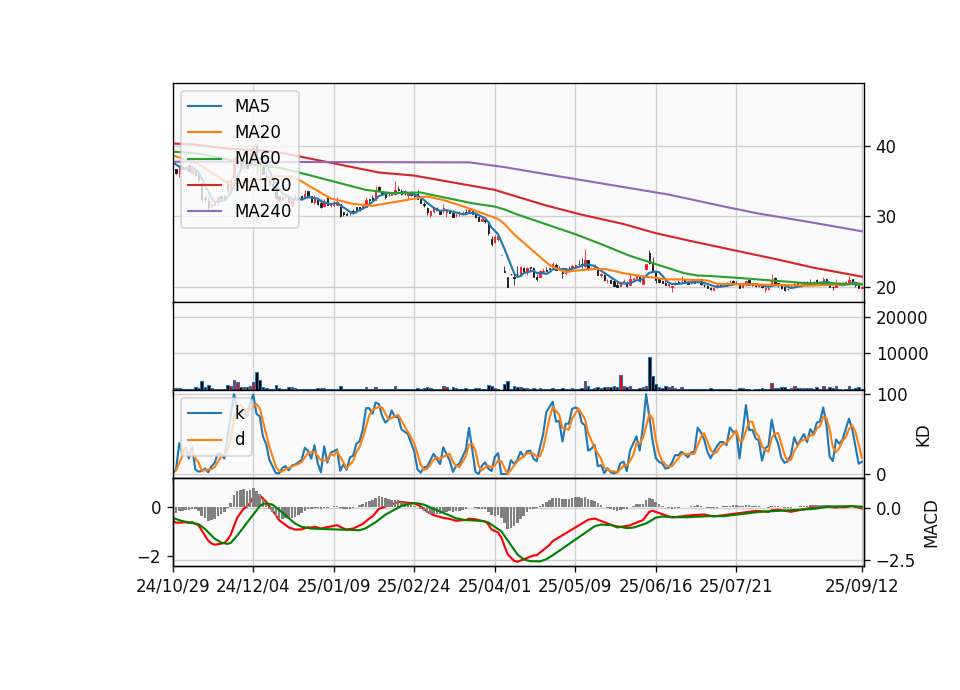Click the 25/09/12 date axis label
This screenshot has width=960, height=690.
pyautogui.click(x=861, y=586)
